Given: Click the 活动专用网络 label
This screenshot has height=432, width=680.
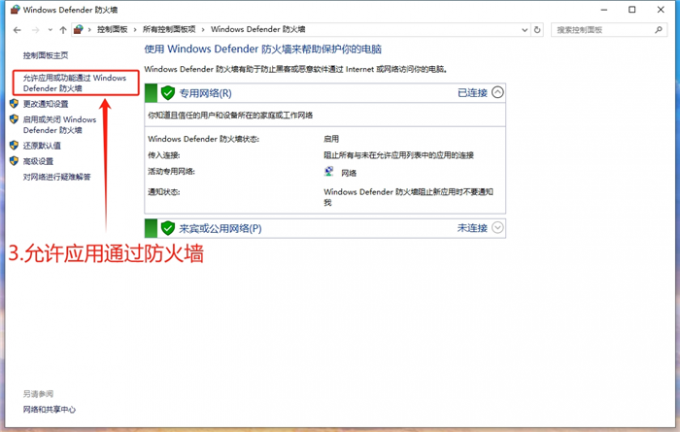Looking at the screenshot, I should [171, 172].
